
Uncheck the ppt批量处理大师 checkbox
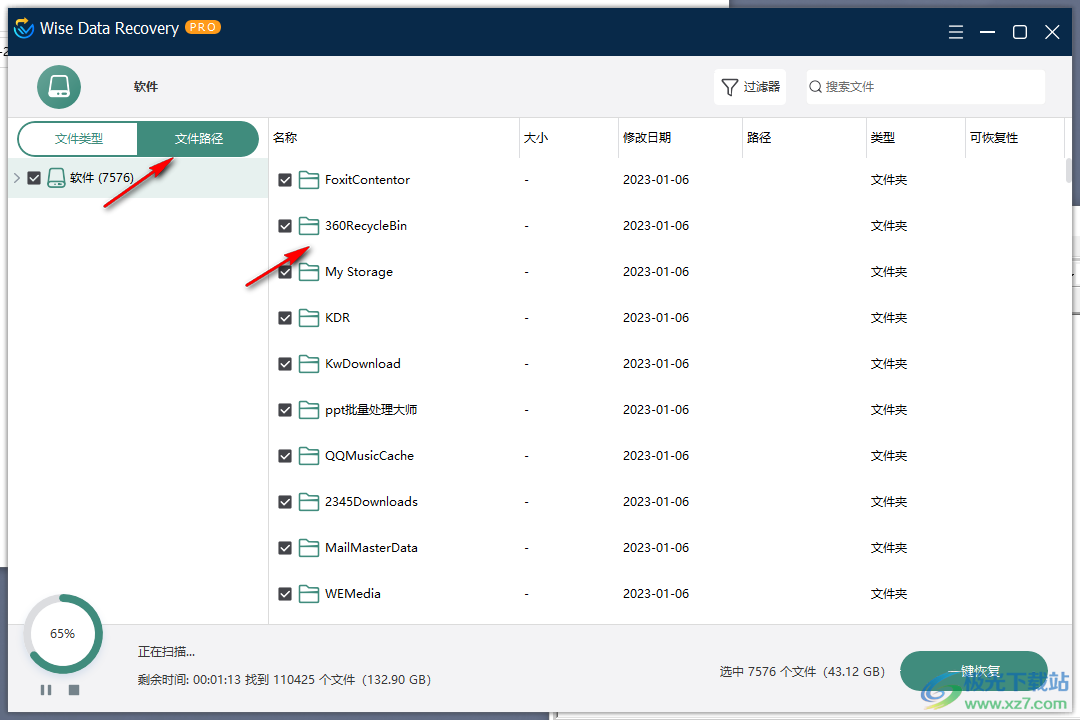[x=285, y=410]
